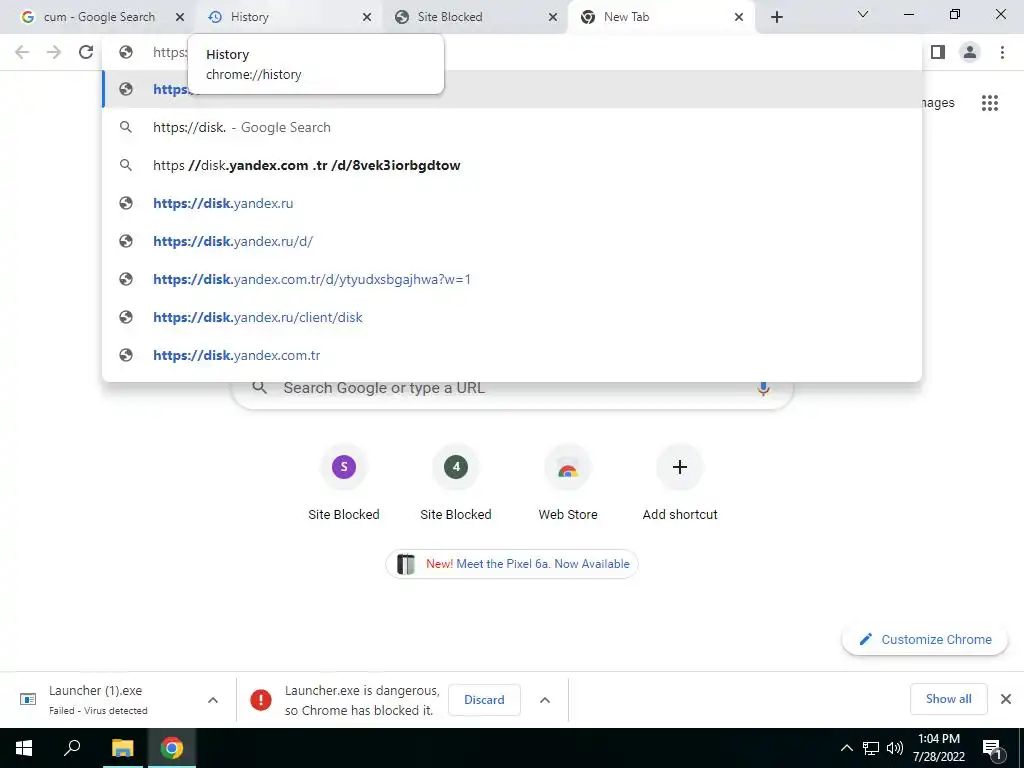Image resolution: width=1024 pixels, height=768 pixels.
Task: Select the highlighted first https suggestion
Action: click(x=512, y=89)
